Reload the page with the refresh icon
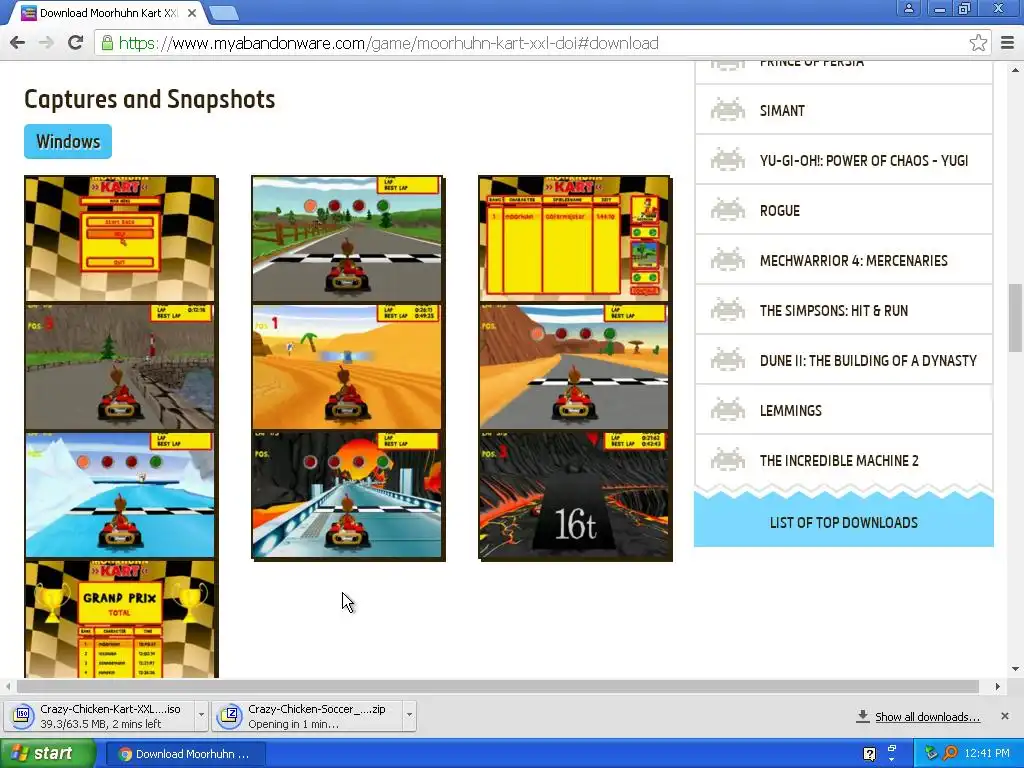Screen dimensions: 1024x768 75,43
